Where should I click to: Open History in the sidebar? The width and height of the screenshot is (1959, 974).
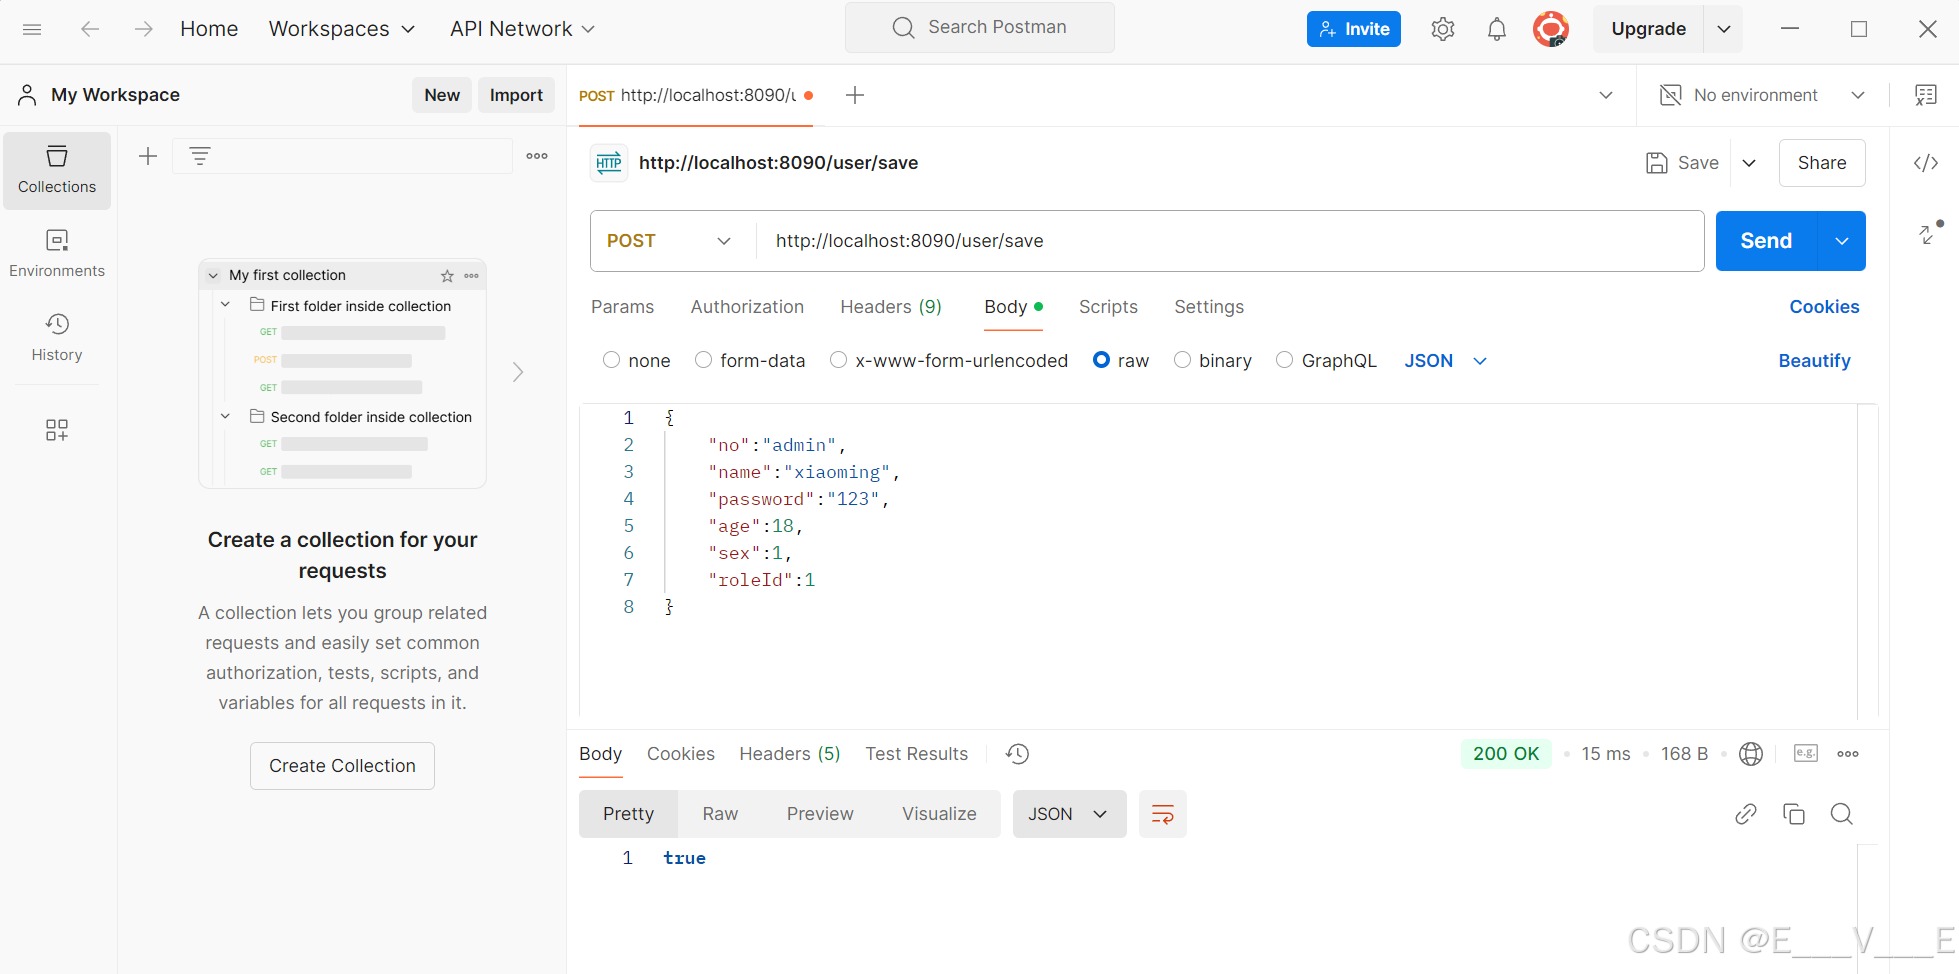57,338
